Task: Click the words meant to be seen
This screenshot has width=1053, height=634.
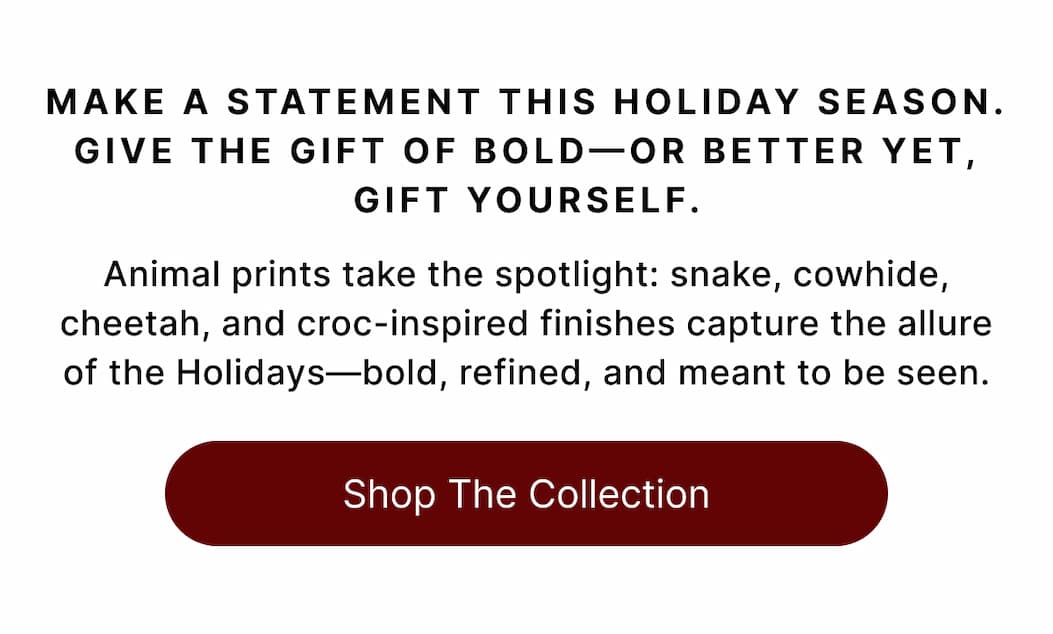Action: 830,371
